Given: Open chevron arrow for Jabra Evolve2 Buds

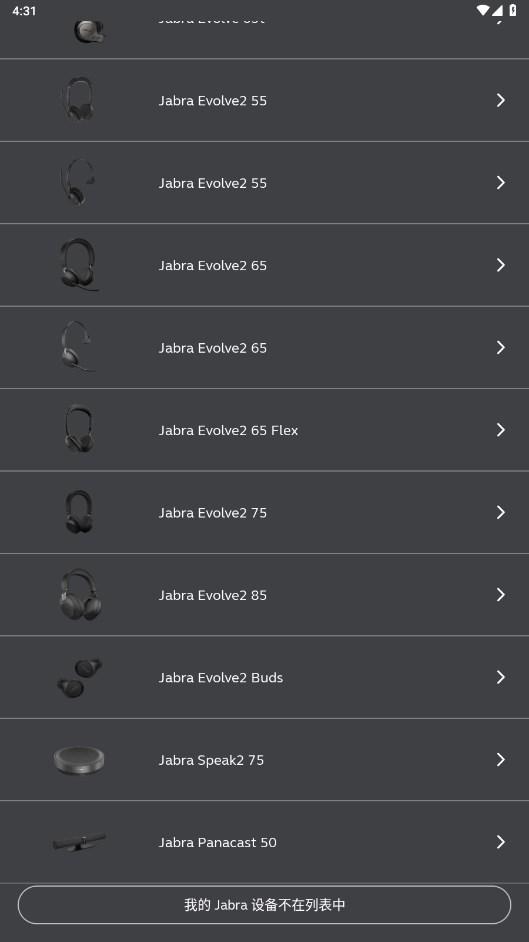Looking at the screenshot, I should pos(501,677).
